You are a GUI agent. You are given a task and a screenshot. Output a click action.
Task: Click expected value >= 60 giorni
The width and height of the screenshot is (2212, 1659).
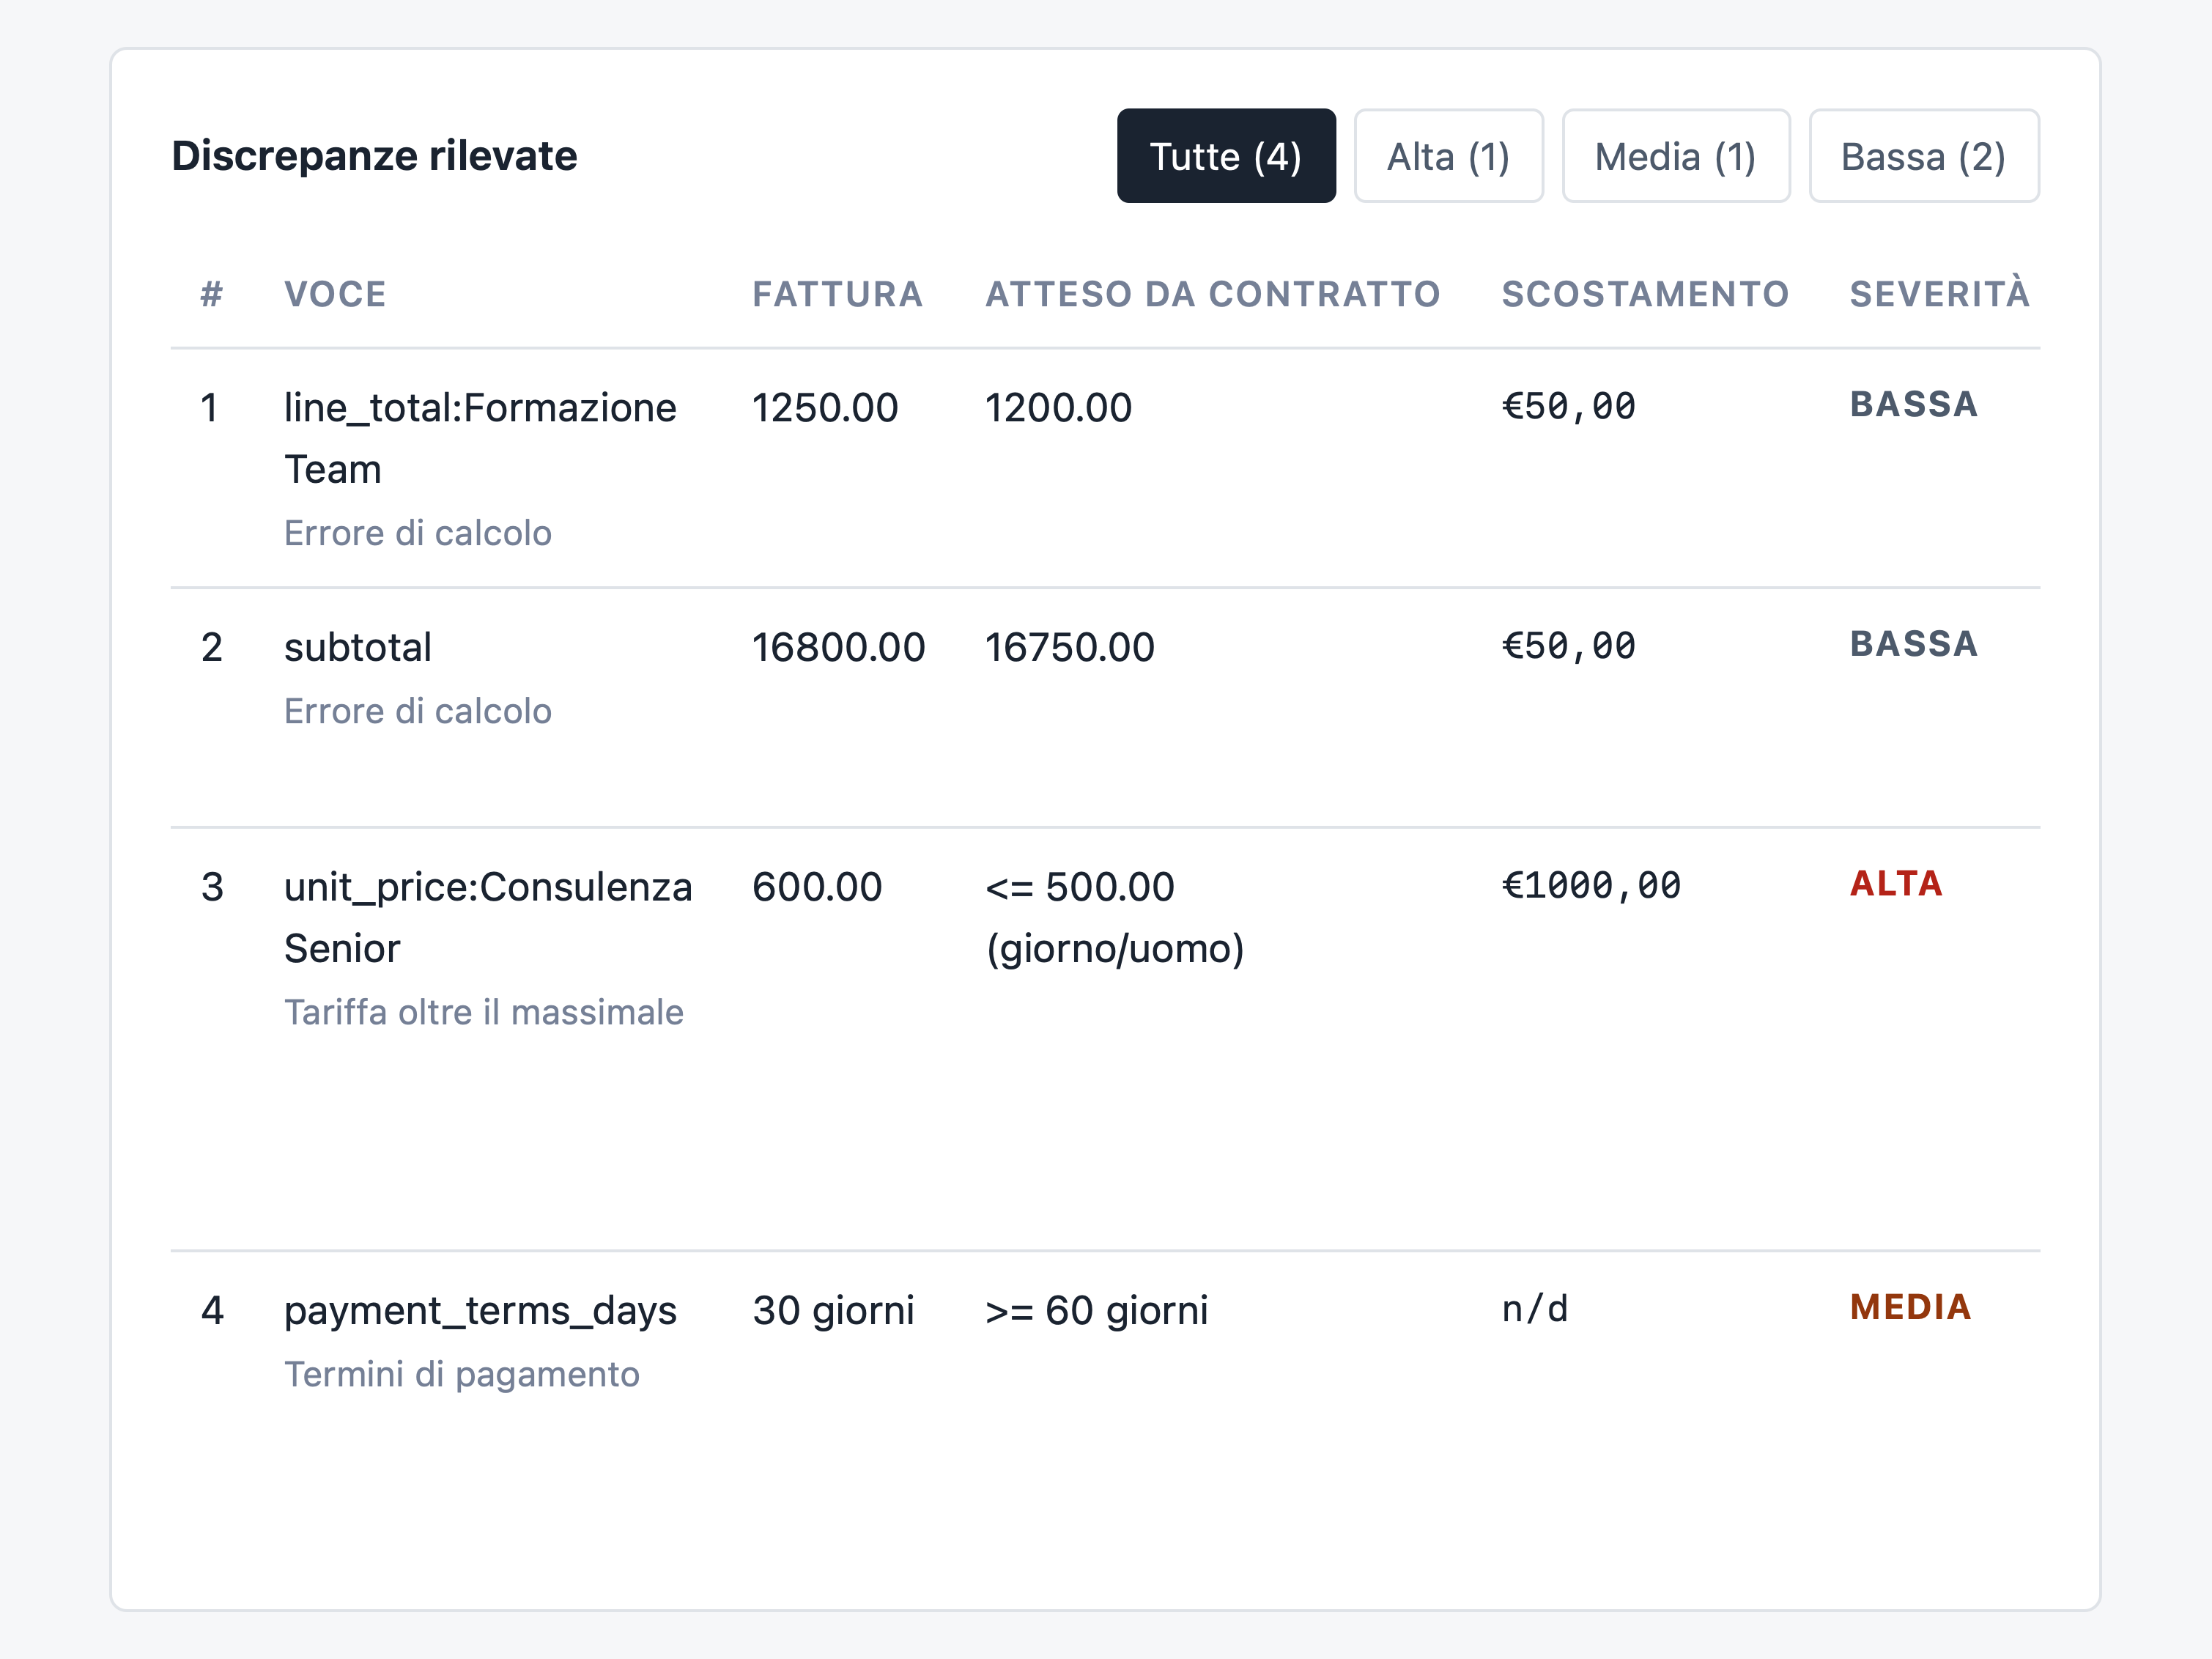coord(1096,1311)
